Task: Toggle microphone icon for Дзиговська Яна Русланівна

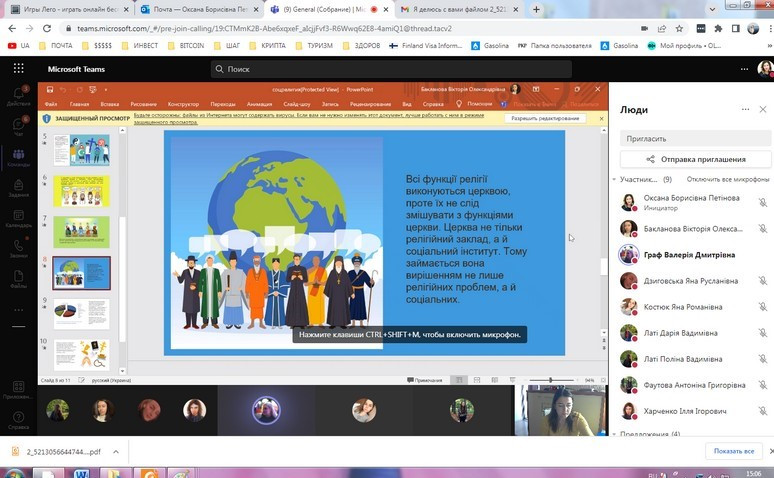Action: coord(761,281)
